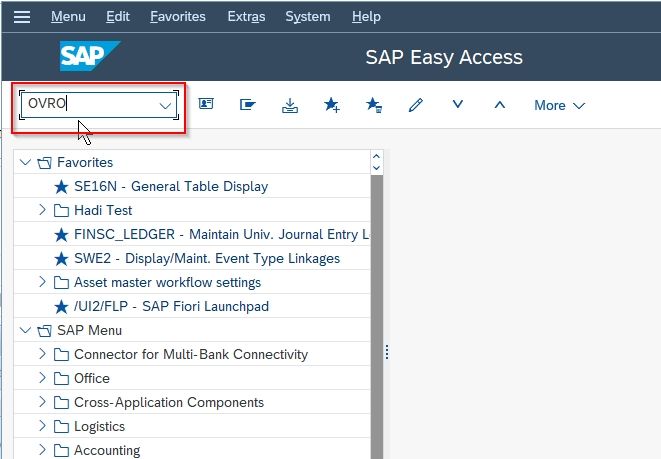The height and width of the screenshot is (459, 661).
Task: Expand the Logistics folder
Action: point(42,426)
